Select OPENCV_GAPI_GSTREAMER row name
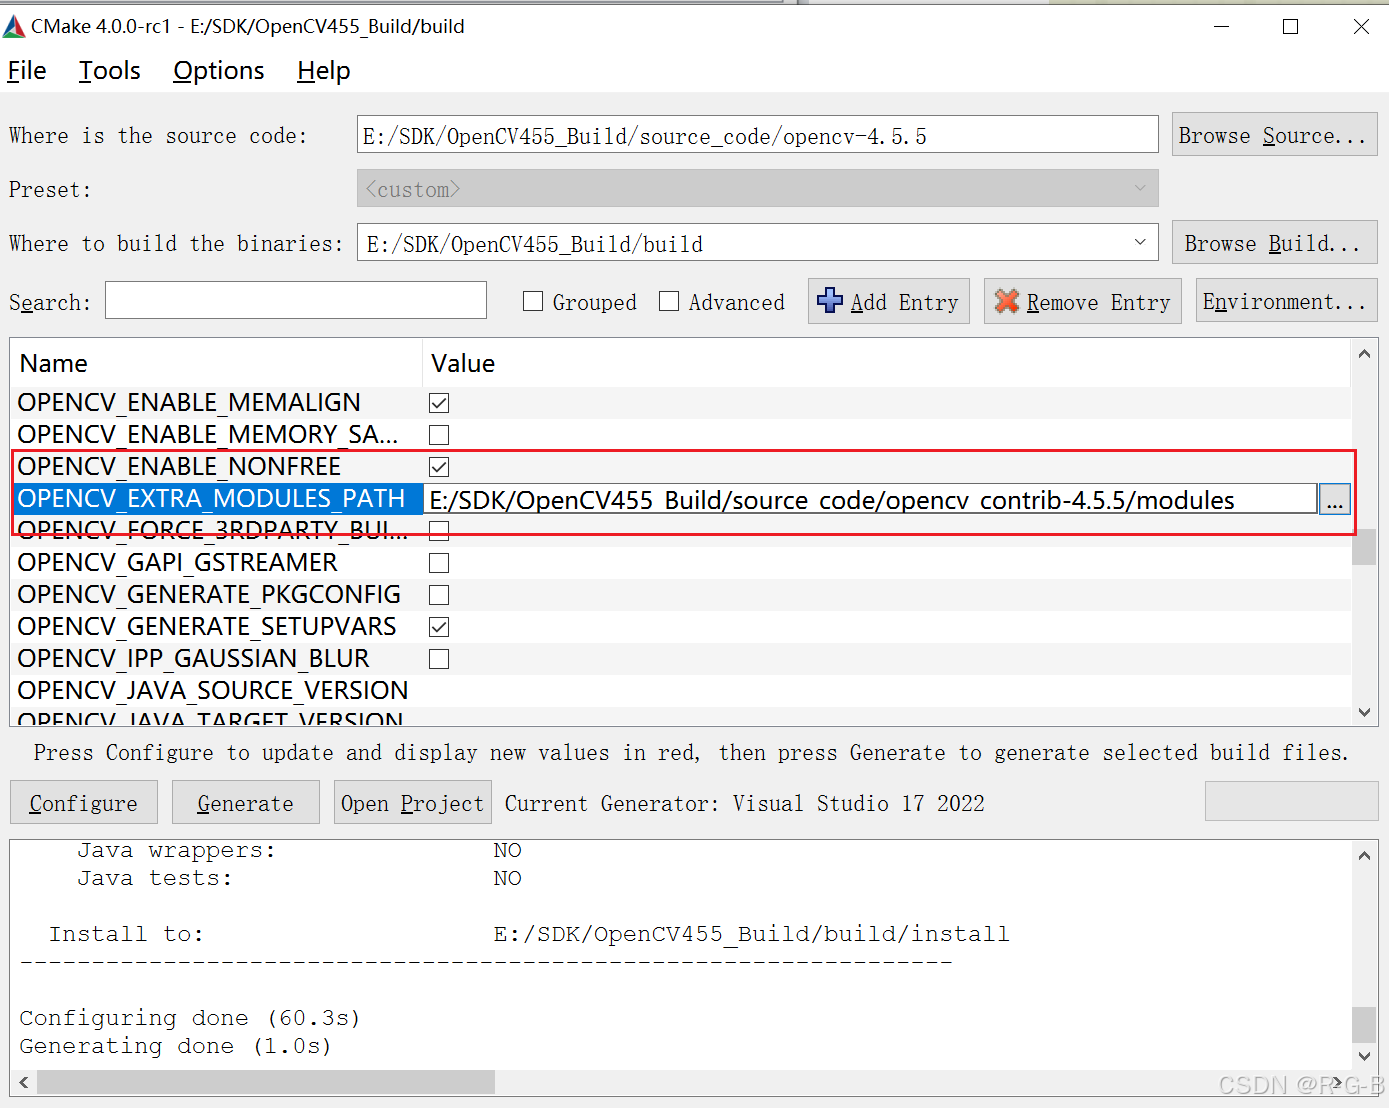Image resolution: width=1389 pixels, height=1108 pixels. [177, 563]
